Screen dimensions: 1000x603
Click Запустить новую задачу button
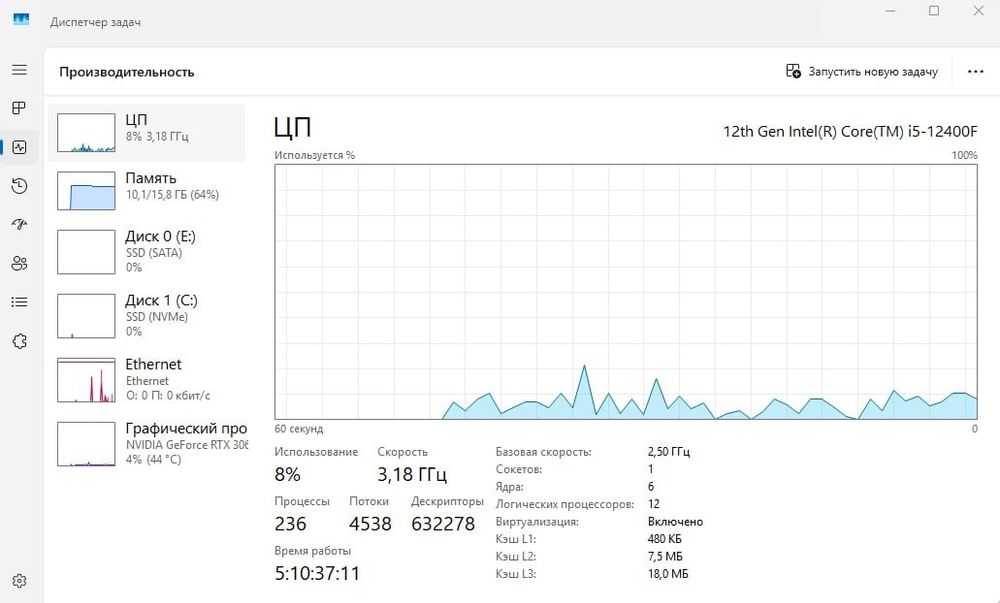point(862,71)
